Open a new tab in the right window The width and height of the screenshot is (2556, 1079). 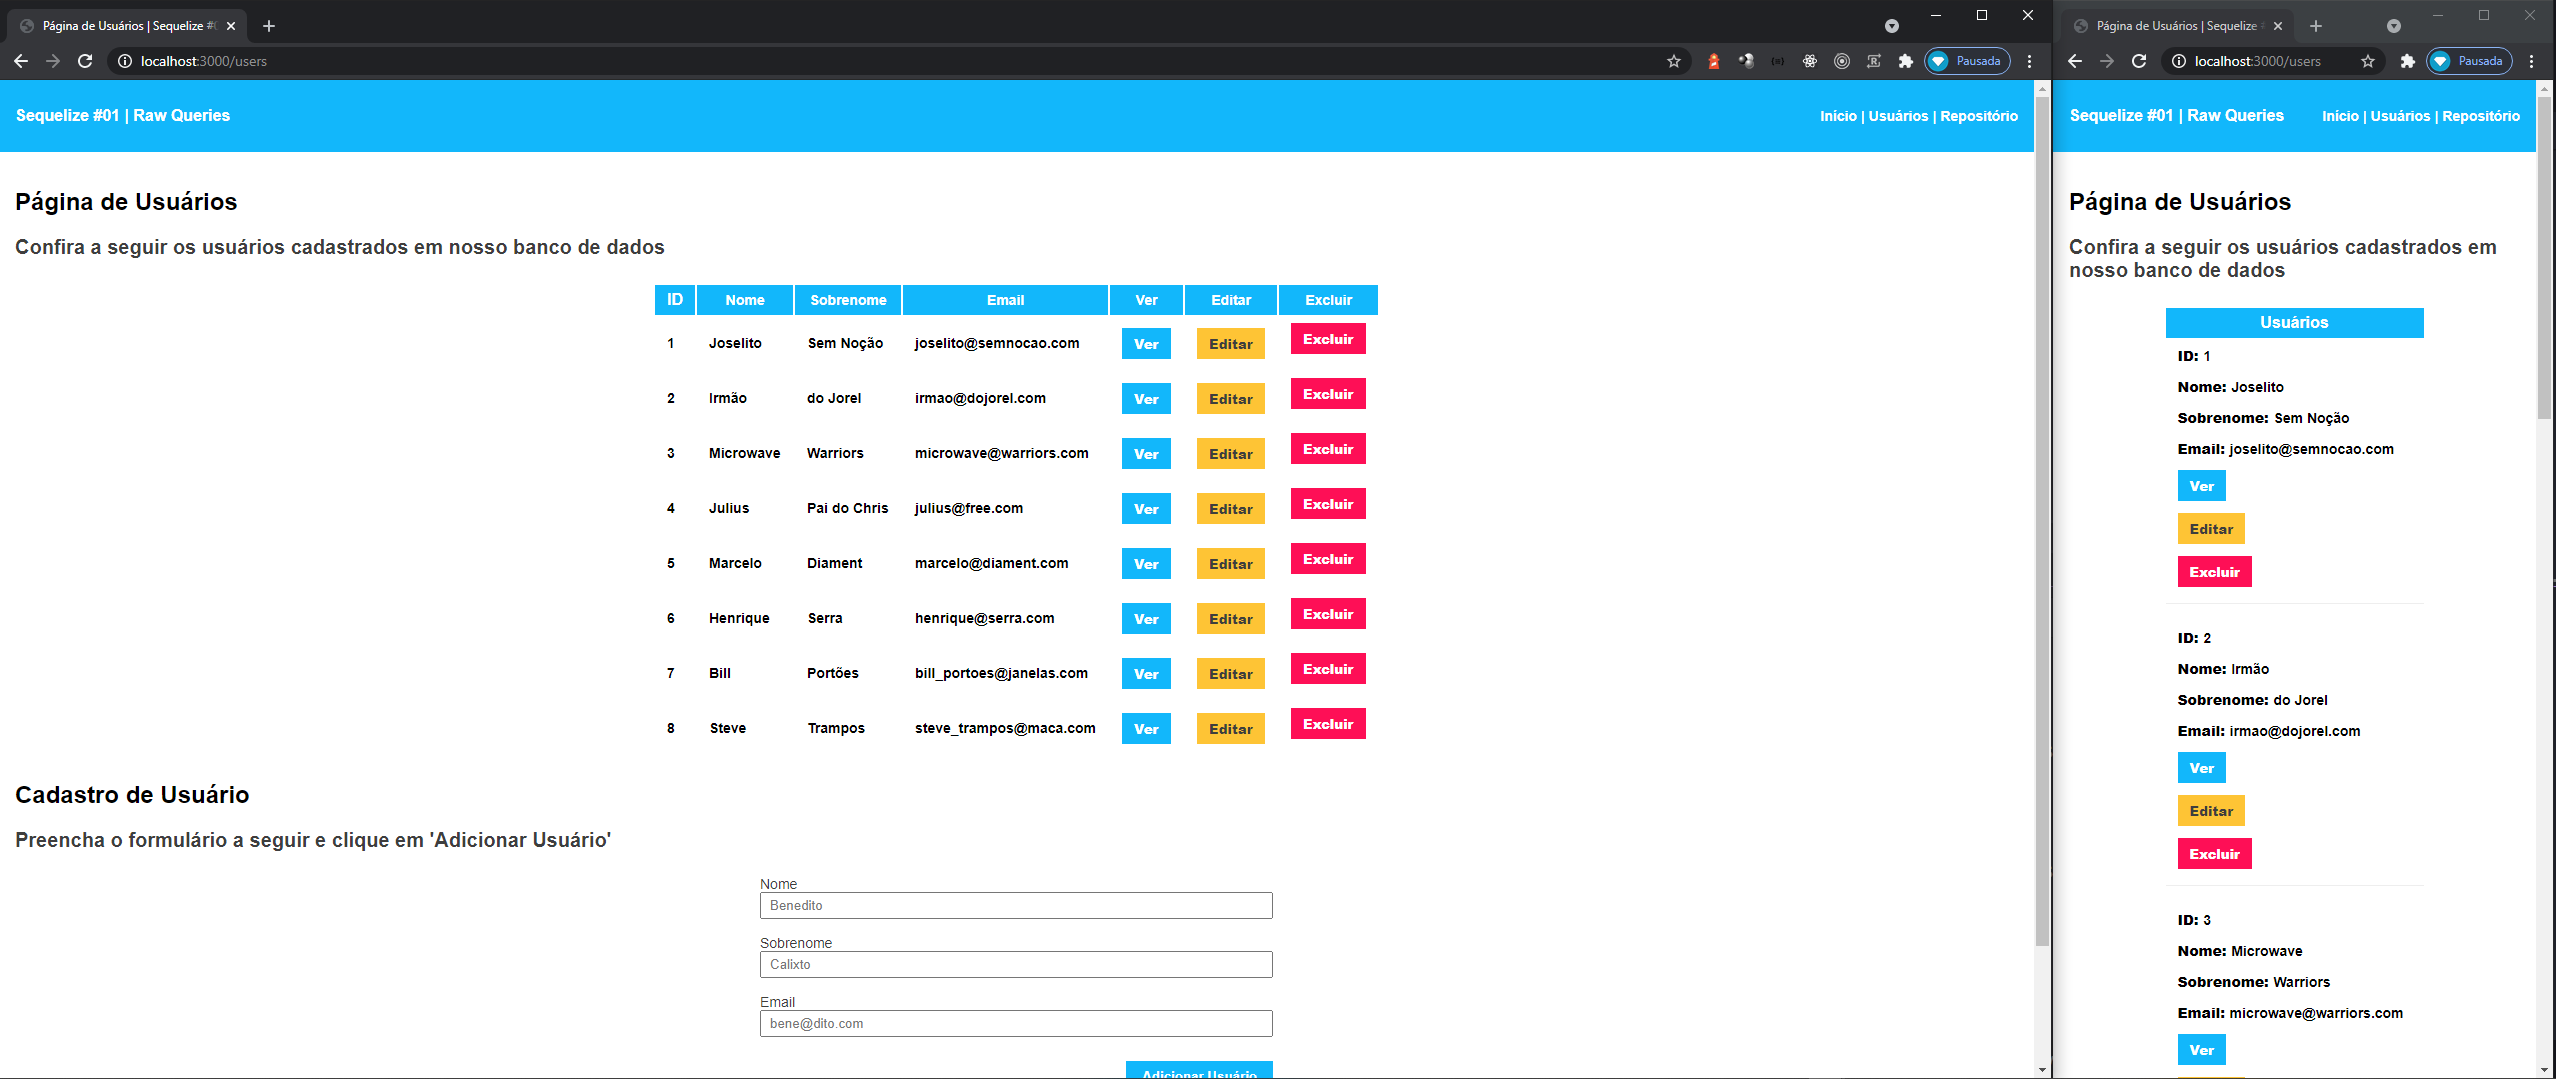(x=2316, y=26)
